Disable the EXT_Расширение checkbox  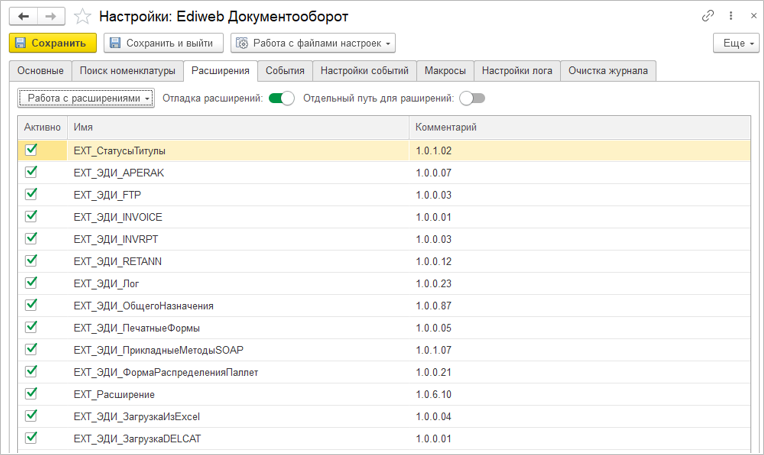pos(31,393)
